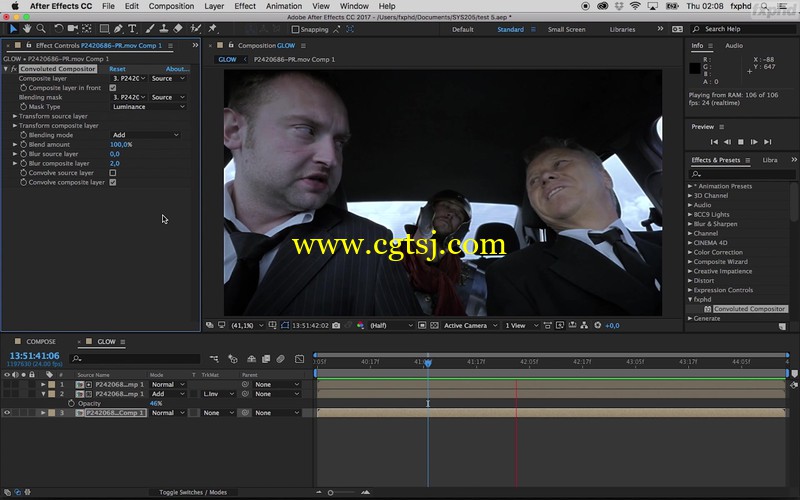The height and width of the screenshot is (500, 800).
Task: Click Toggle Switches / Modes button
Action: coord(193,492)
